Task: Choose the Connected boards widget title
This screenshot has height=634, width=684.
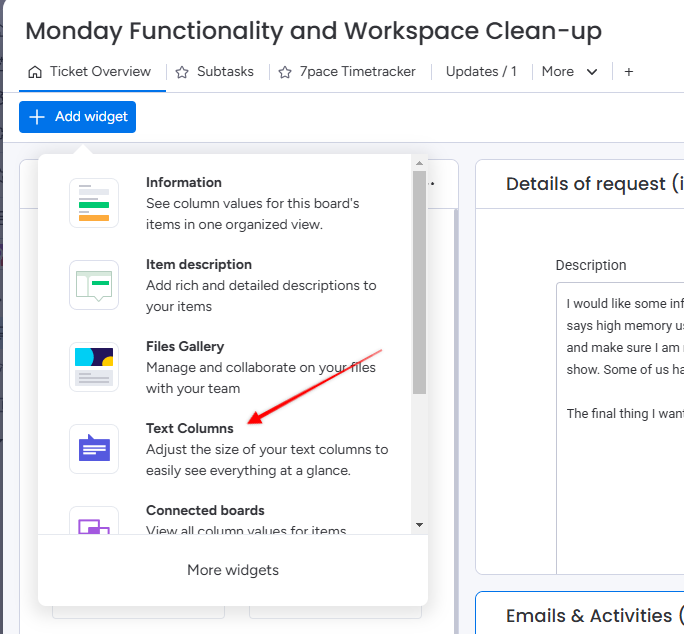Action: [205, 511]
